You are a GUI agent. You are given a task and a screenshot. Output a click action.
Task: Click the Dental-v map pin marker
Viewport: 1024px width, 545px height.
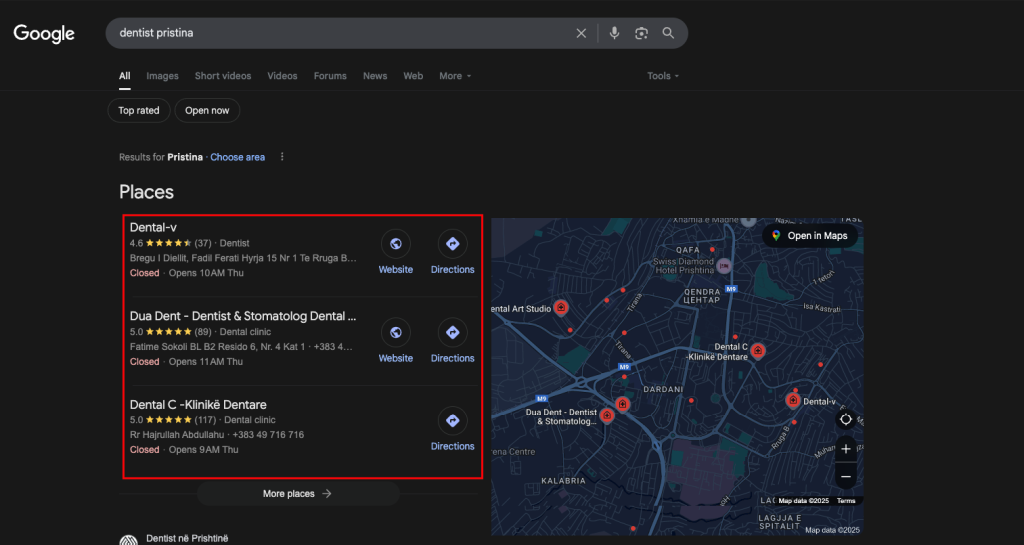point(793,400)
